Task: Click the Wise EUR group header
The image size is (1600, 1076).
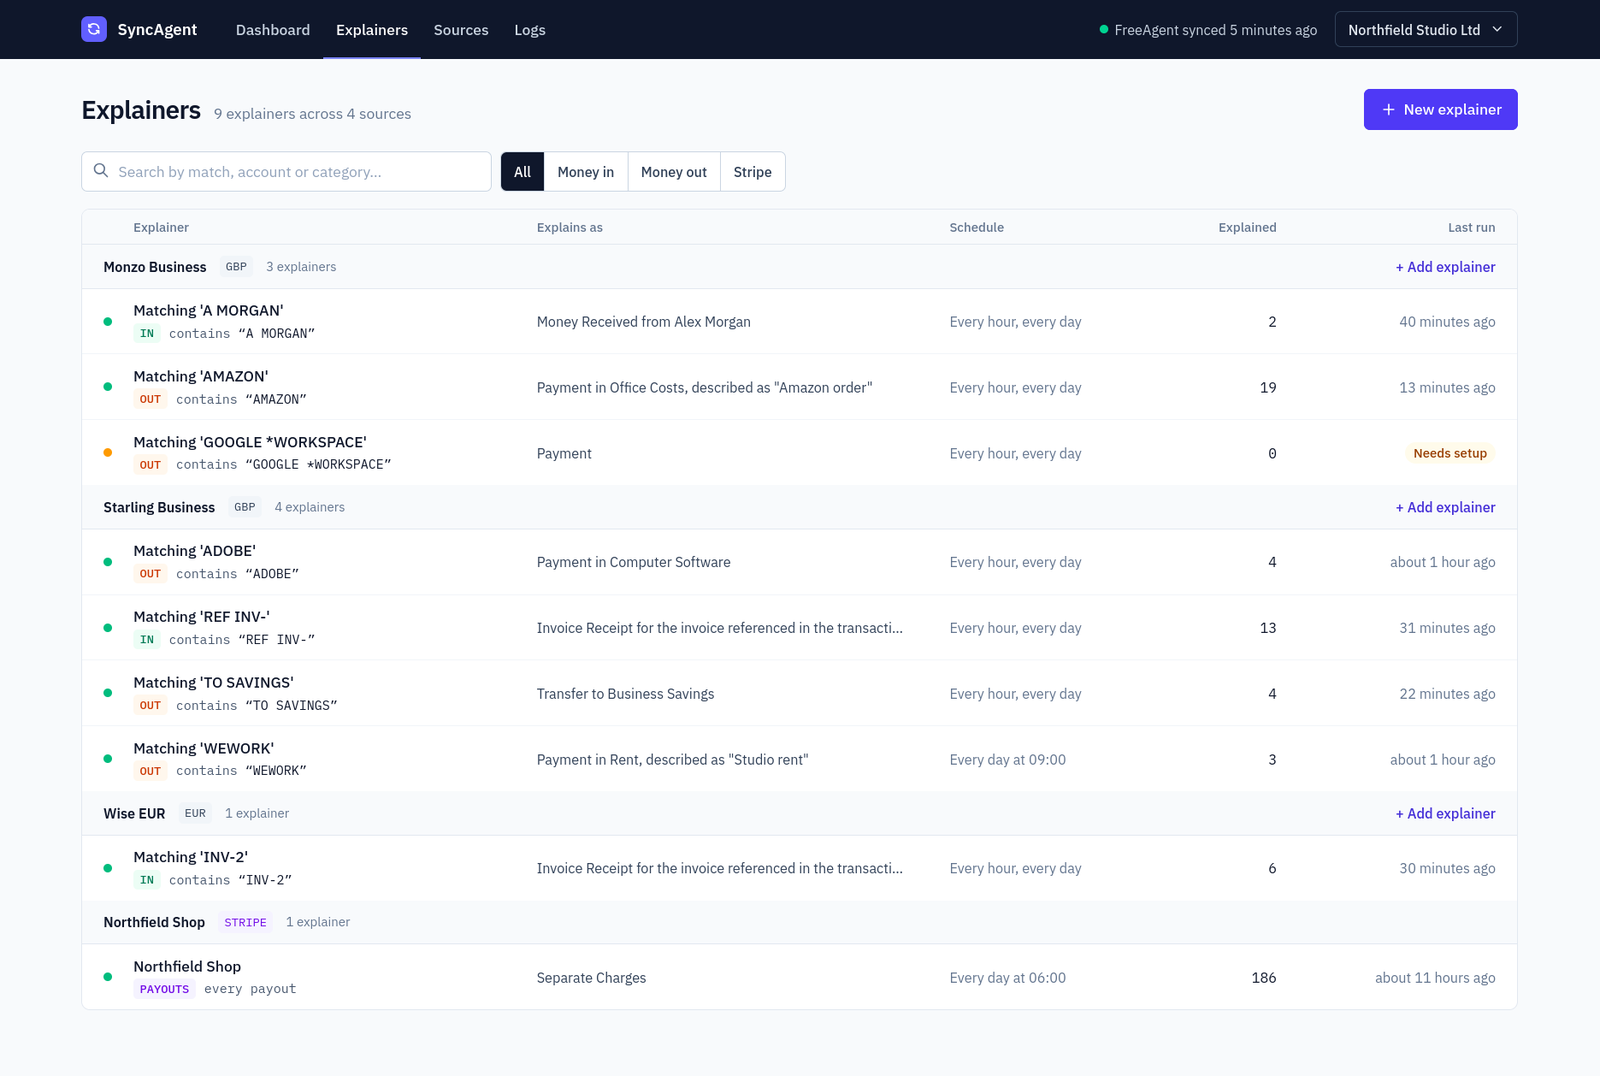Action: pos(799,813)
